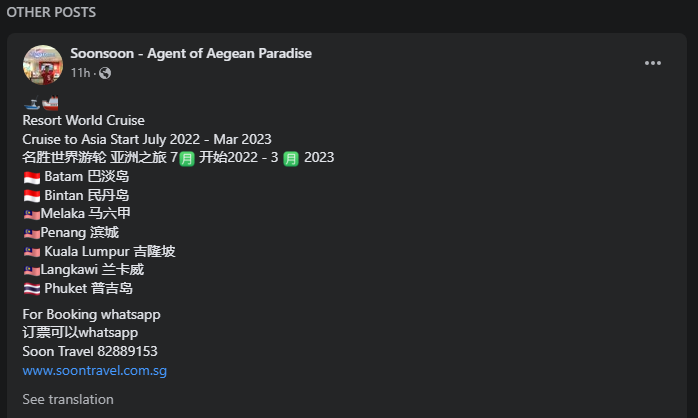Select the Malaysian flag before Melaka
The width and height of the screenshot is (698, 418).
click(32, 215)
